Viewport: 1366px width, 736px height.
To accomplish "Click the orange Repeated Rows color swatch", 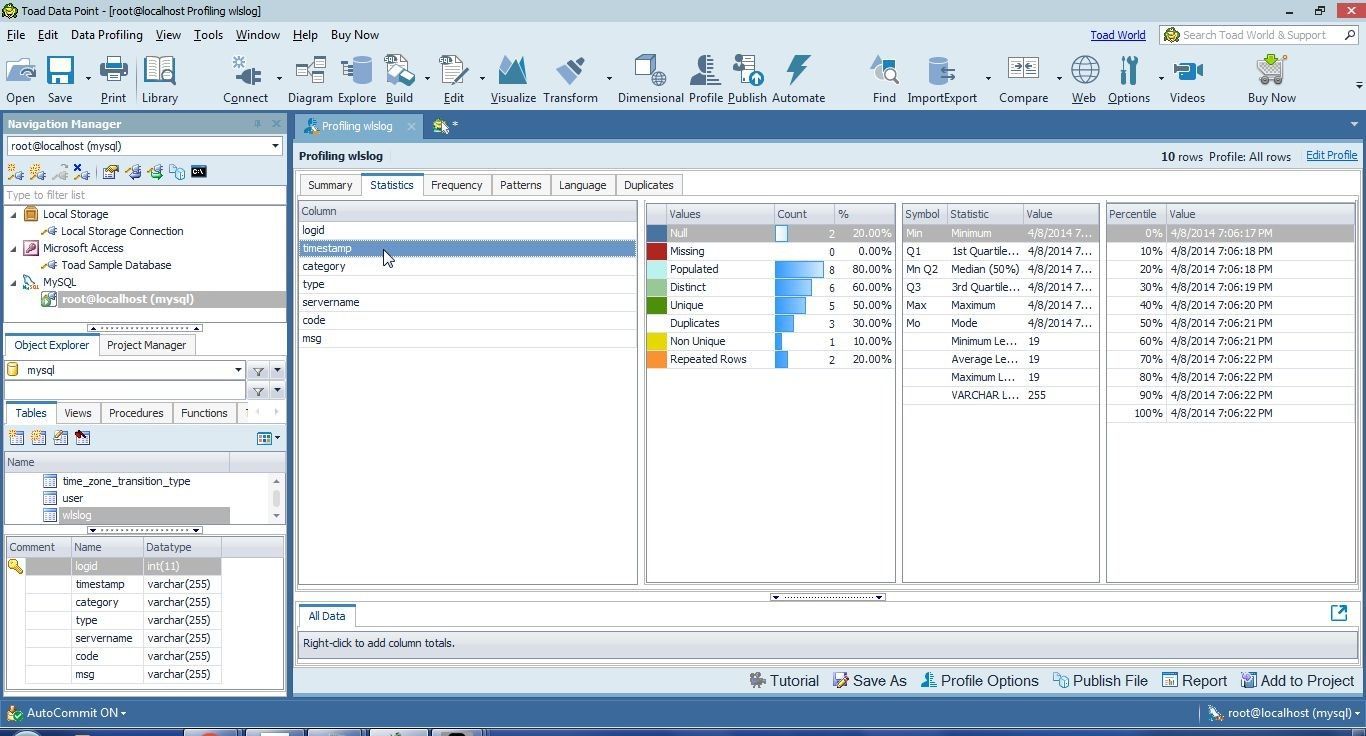I will (x=657, y=359).
